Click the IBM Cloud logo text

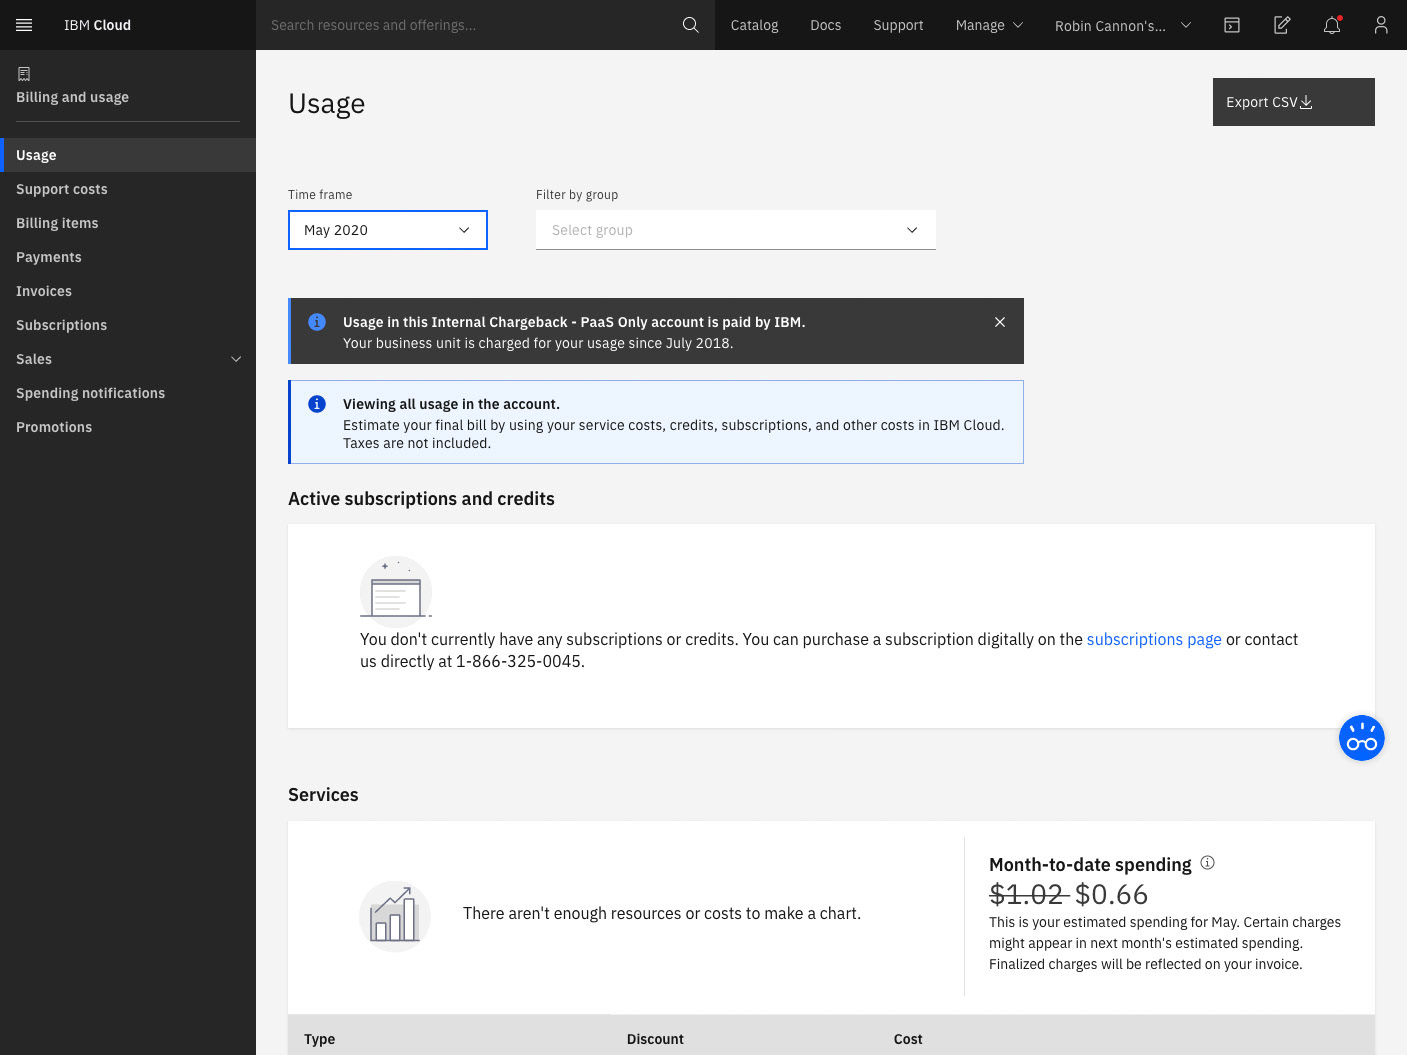pyautogui.click(x=97, y=25)
